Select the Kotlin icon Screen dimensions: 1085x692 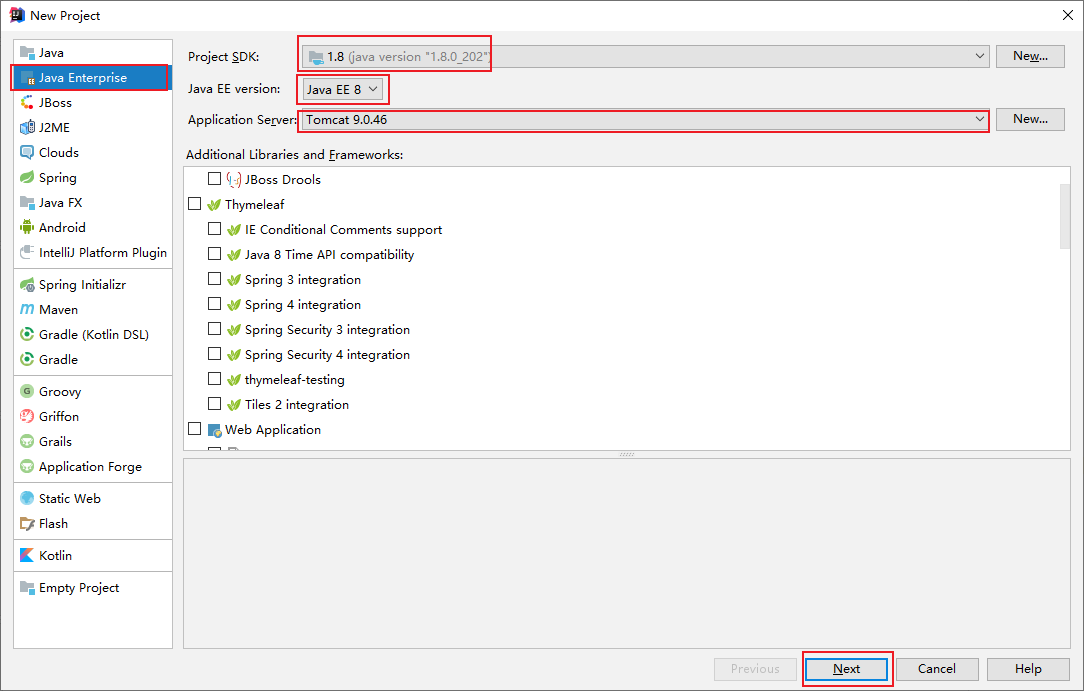coord(27,555)
